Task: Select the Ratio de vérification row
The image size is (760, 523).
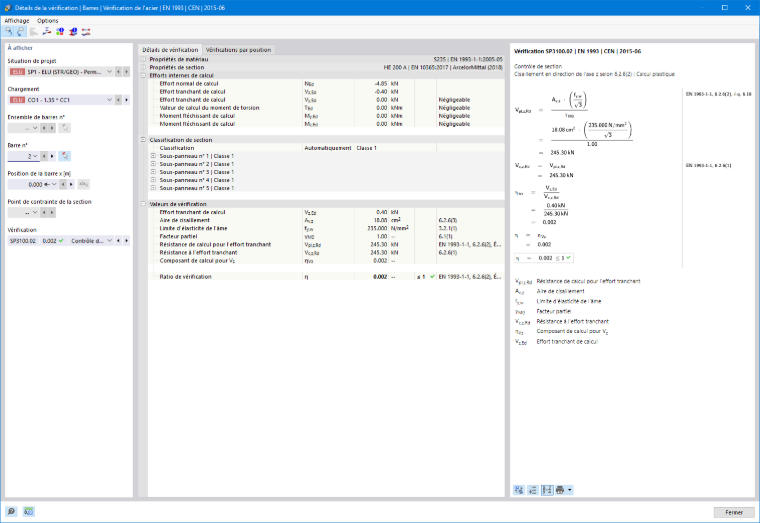Action: pos(326,277)
